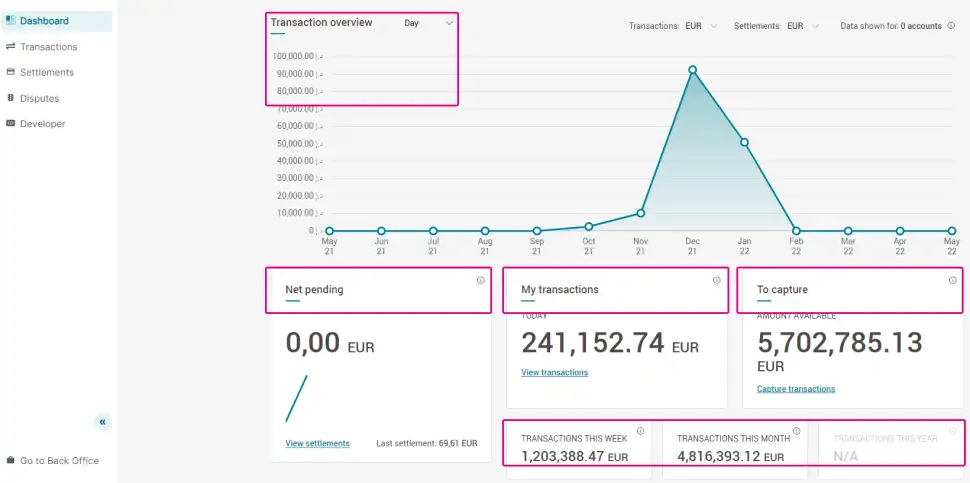Open Settlements in the sidebar menu
The image size is (970, 483).
pos(46,72)
